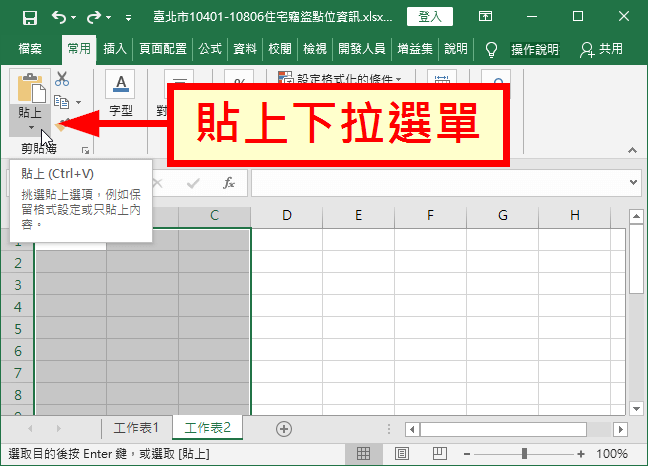648x466 pixels.
Task: Select row 6 header
Action: [17, 351]
